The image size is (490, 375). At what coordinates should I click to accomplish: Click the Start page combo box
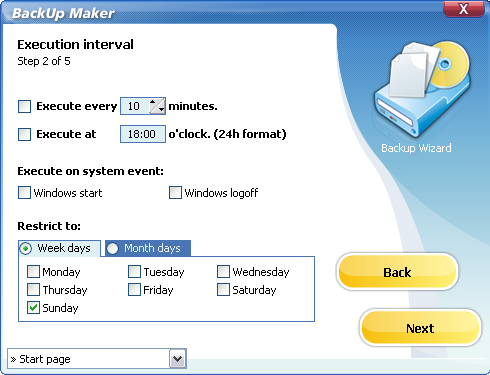click(x=97, y=359)
